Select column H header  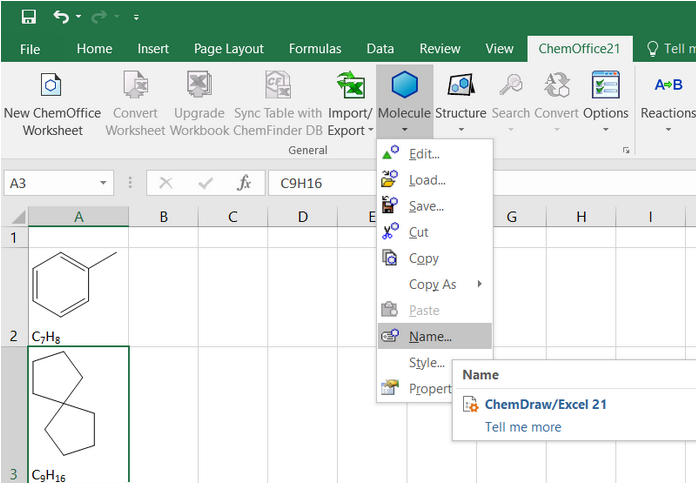(581, 217)
